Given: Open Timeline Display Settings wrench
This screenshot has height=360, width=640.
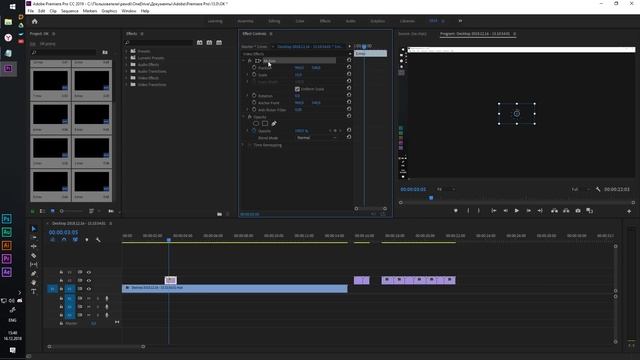Looking at the screenshot, I should pyautogui.click(x=98, y=240).
